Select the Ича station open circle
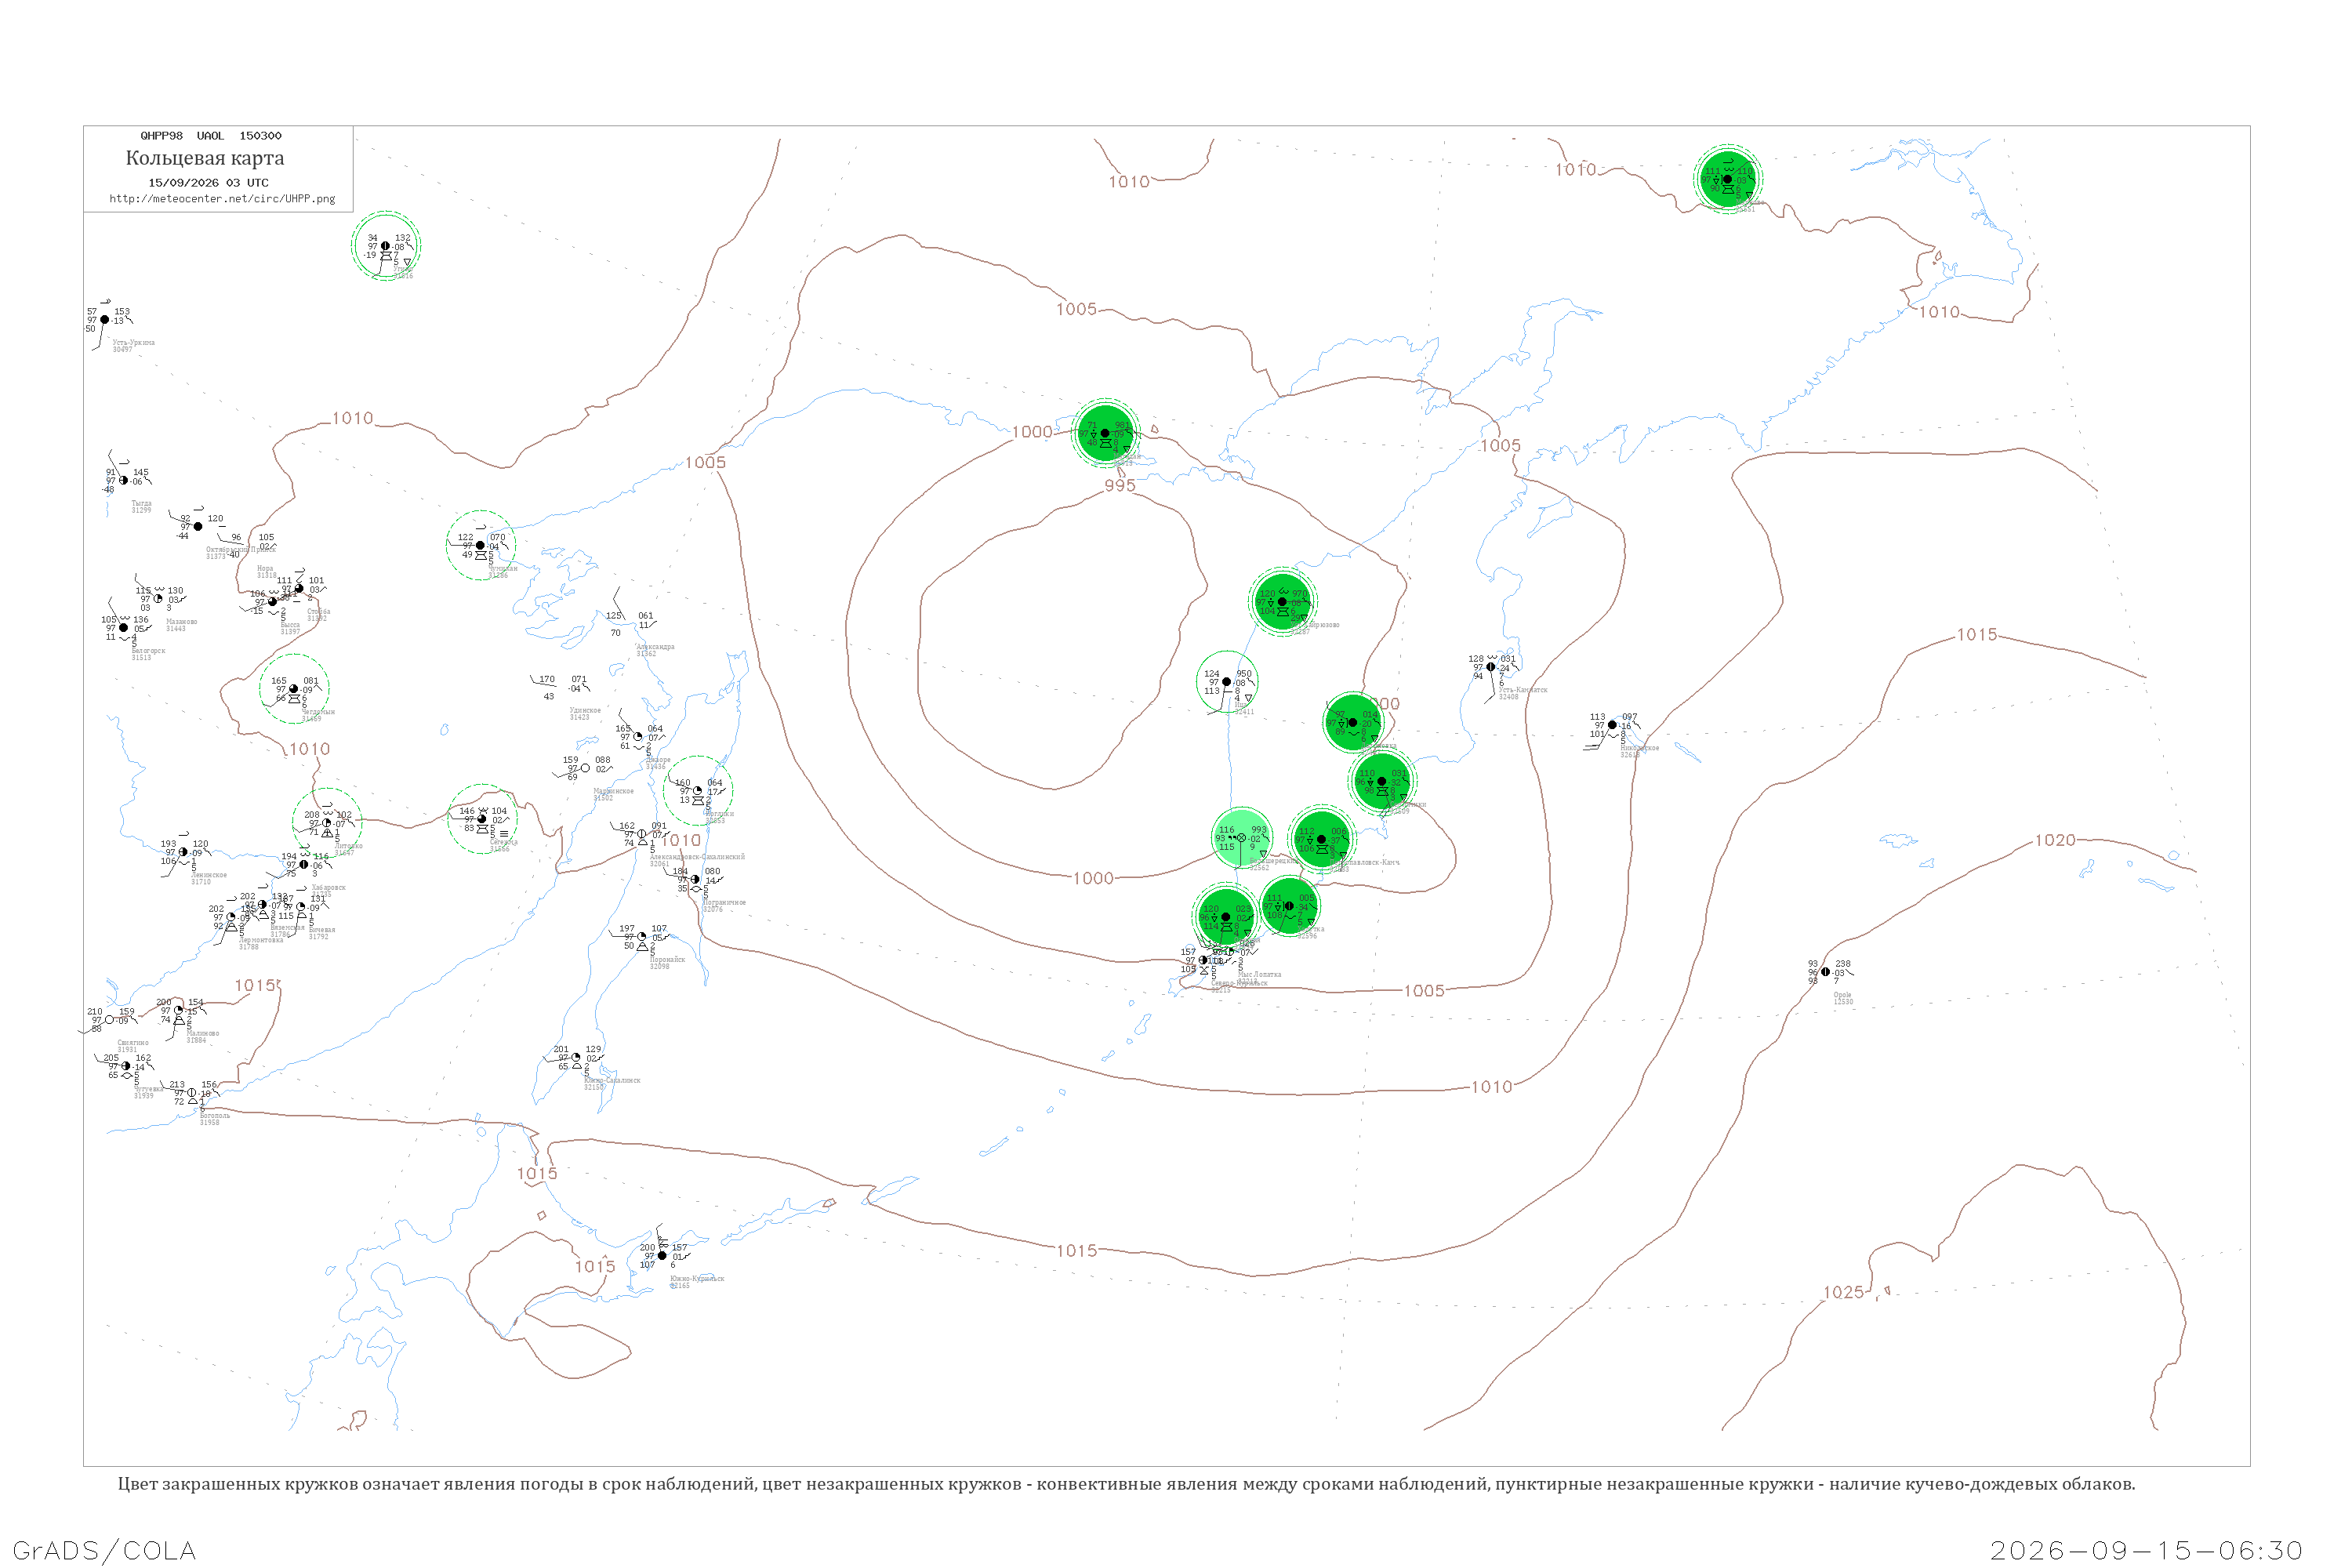Screen dimensions: 2352x1568 coord(1227,682)
